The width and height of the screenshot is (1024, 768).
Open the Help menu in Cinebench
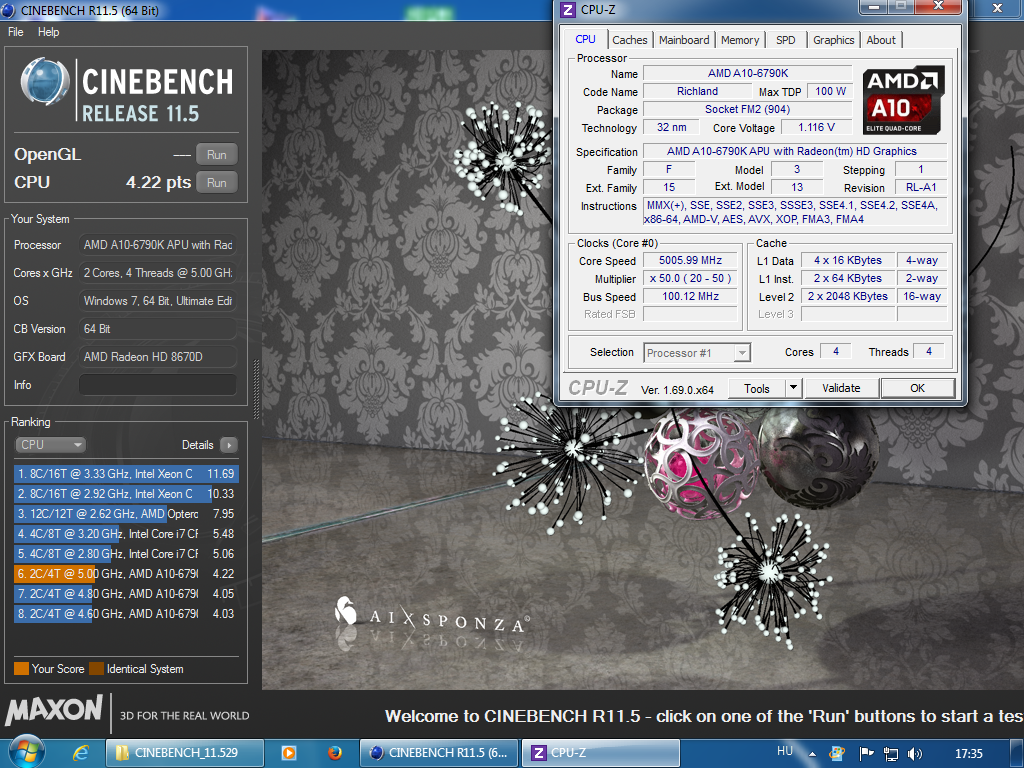pyautogui.click(x=48, y=32)
